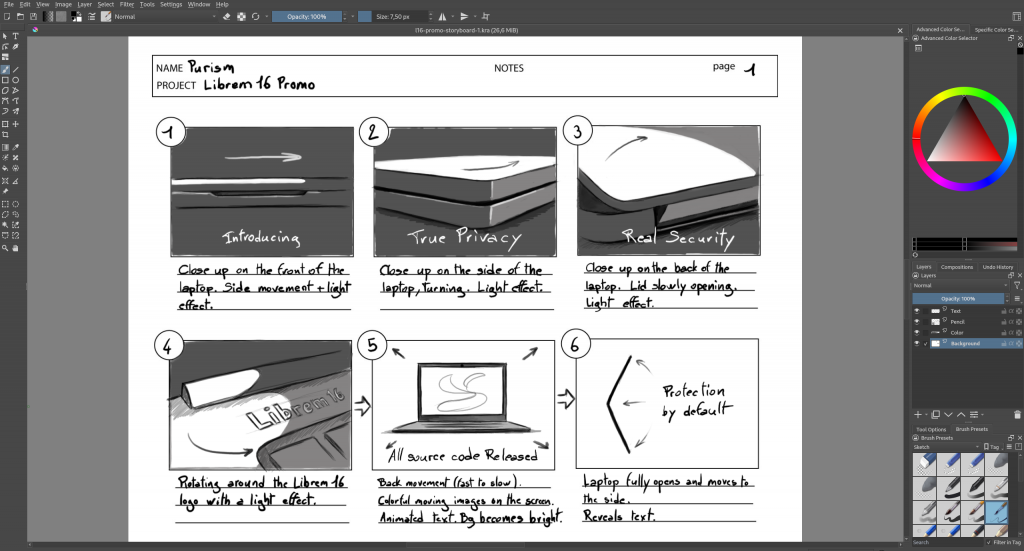
Task: Hide the Pencil layer
Action: coord(916,322)
